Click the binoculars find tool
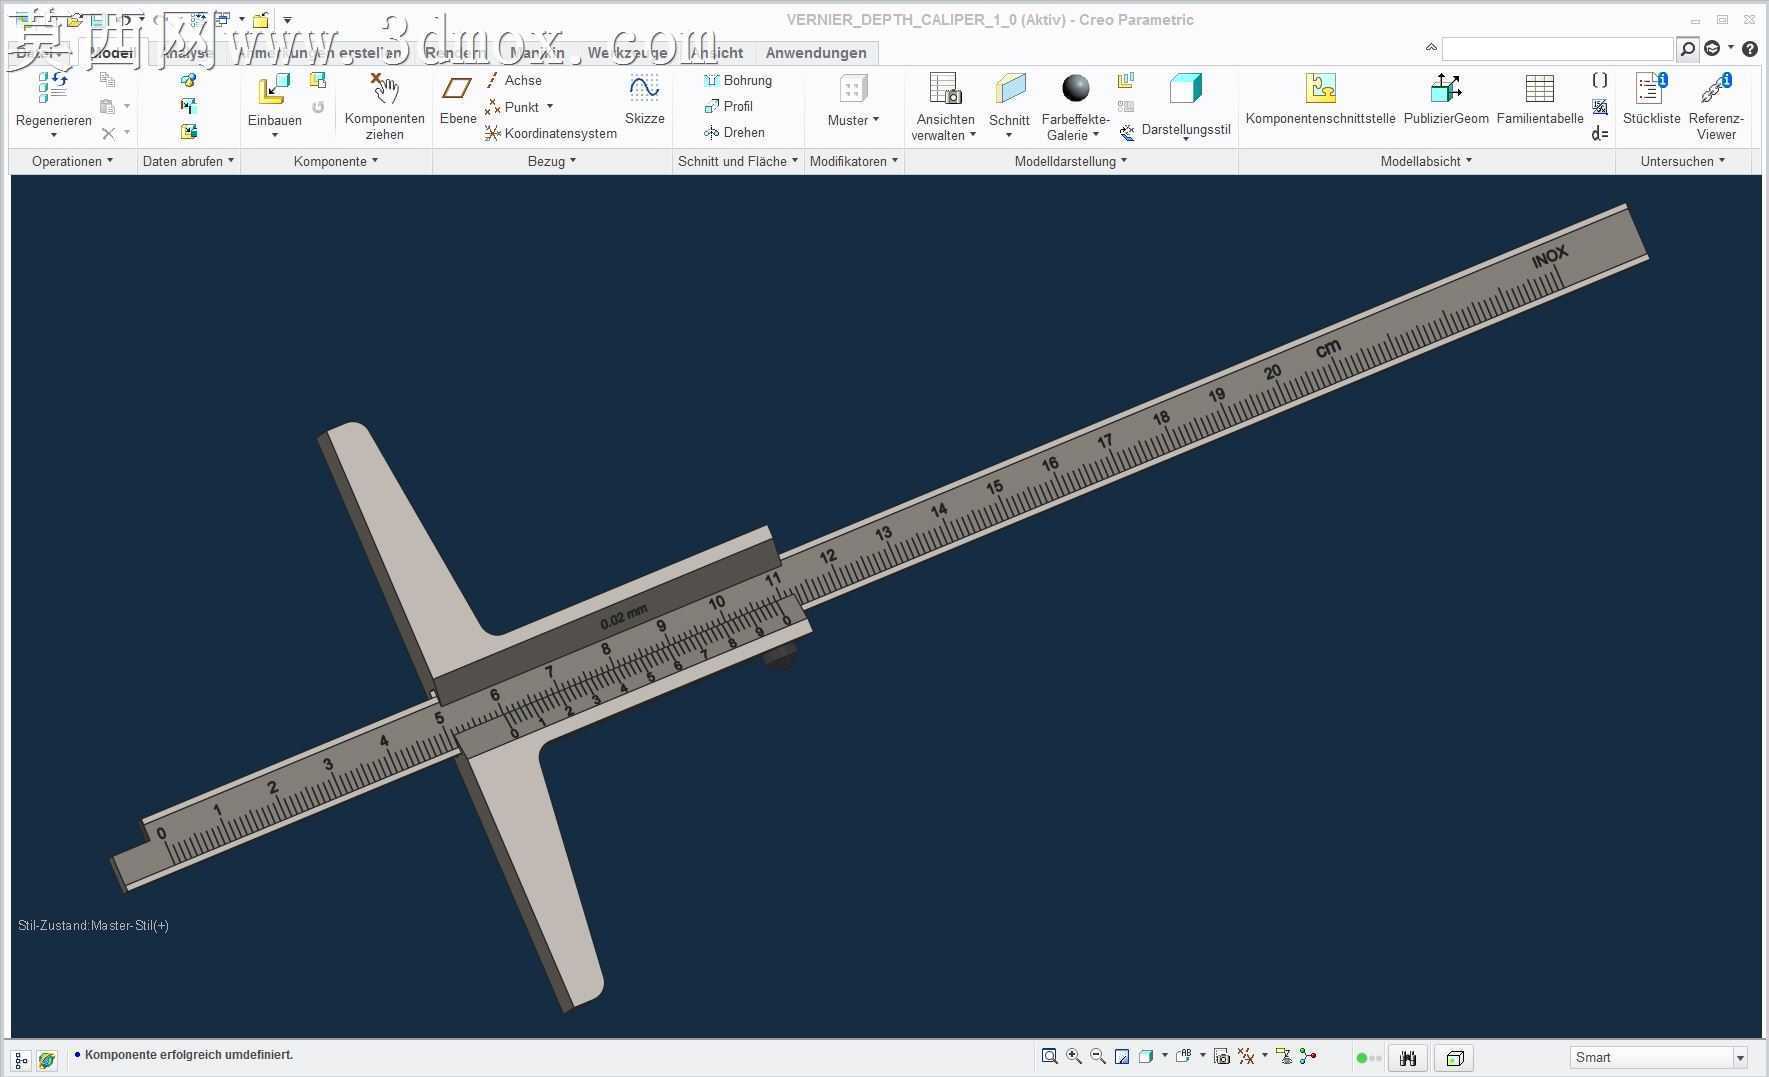 coord(1408,1058)
